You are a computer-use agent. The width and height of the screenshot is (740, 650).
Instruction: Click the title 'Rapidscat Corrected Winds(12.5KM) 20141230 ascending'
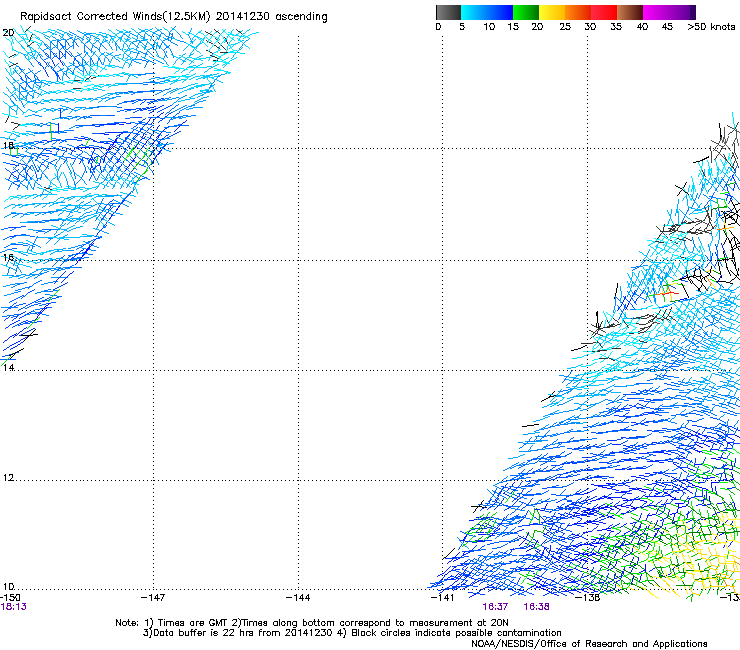(x=174, y=17)
